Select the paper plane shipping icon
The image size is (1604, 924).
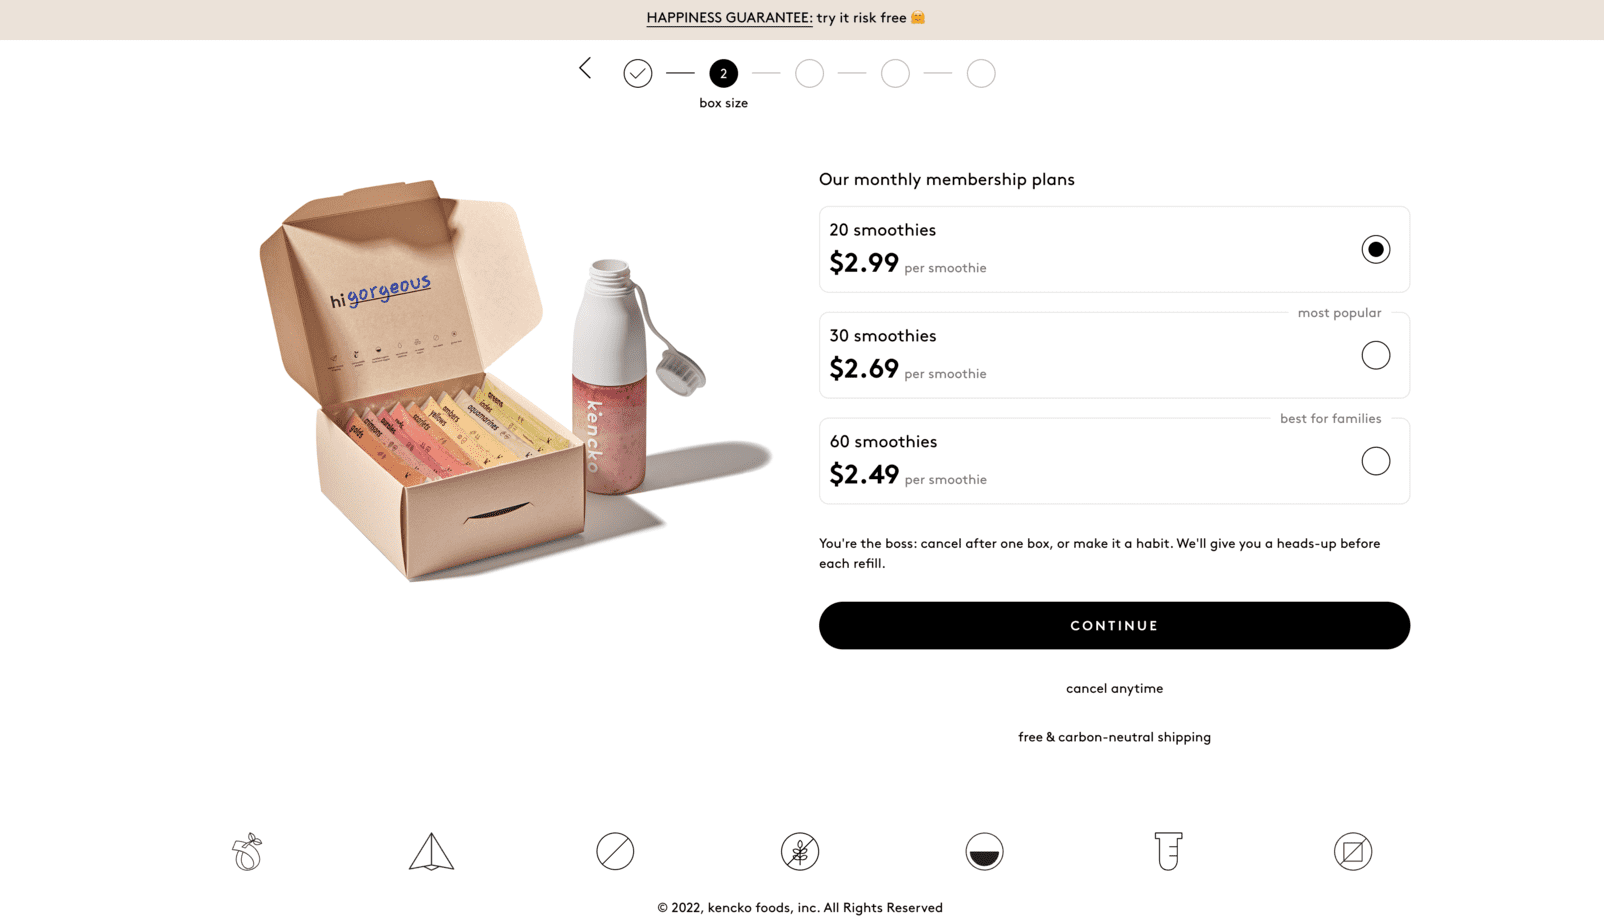[431, 851]
